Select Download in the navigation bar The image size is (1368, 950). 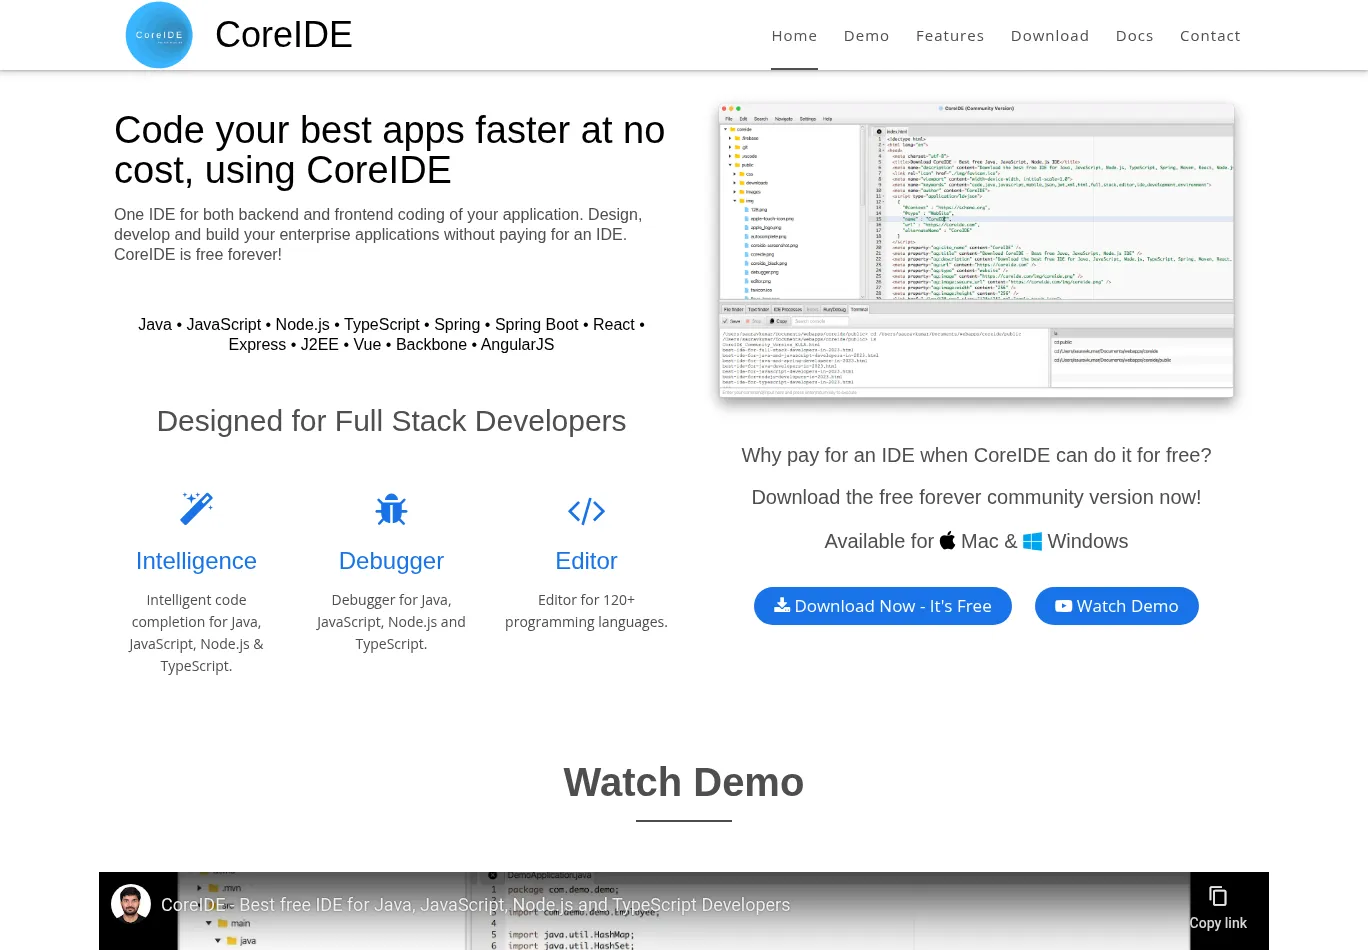1049,36
